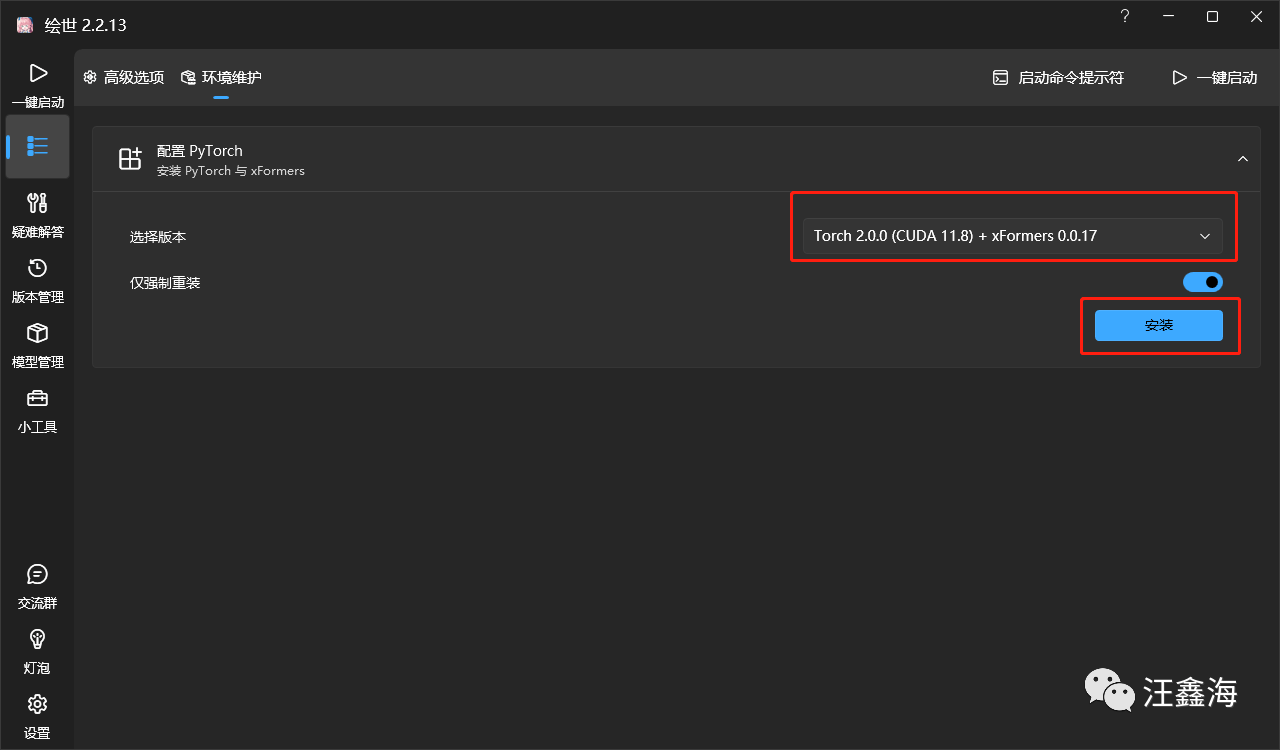1280x750 pixels.
Task: Click the 配置 PyTorch heading
Action: click(200, 151)
